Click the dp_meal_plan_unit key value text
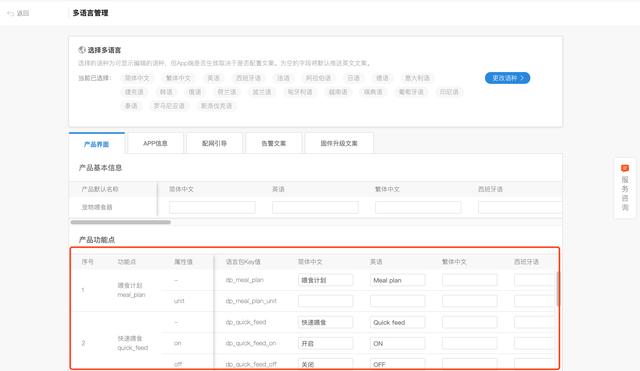Screen dimensions: 640x371 [x=251, y=301]
